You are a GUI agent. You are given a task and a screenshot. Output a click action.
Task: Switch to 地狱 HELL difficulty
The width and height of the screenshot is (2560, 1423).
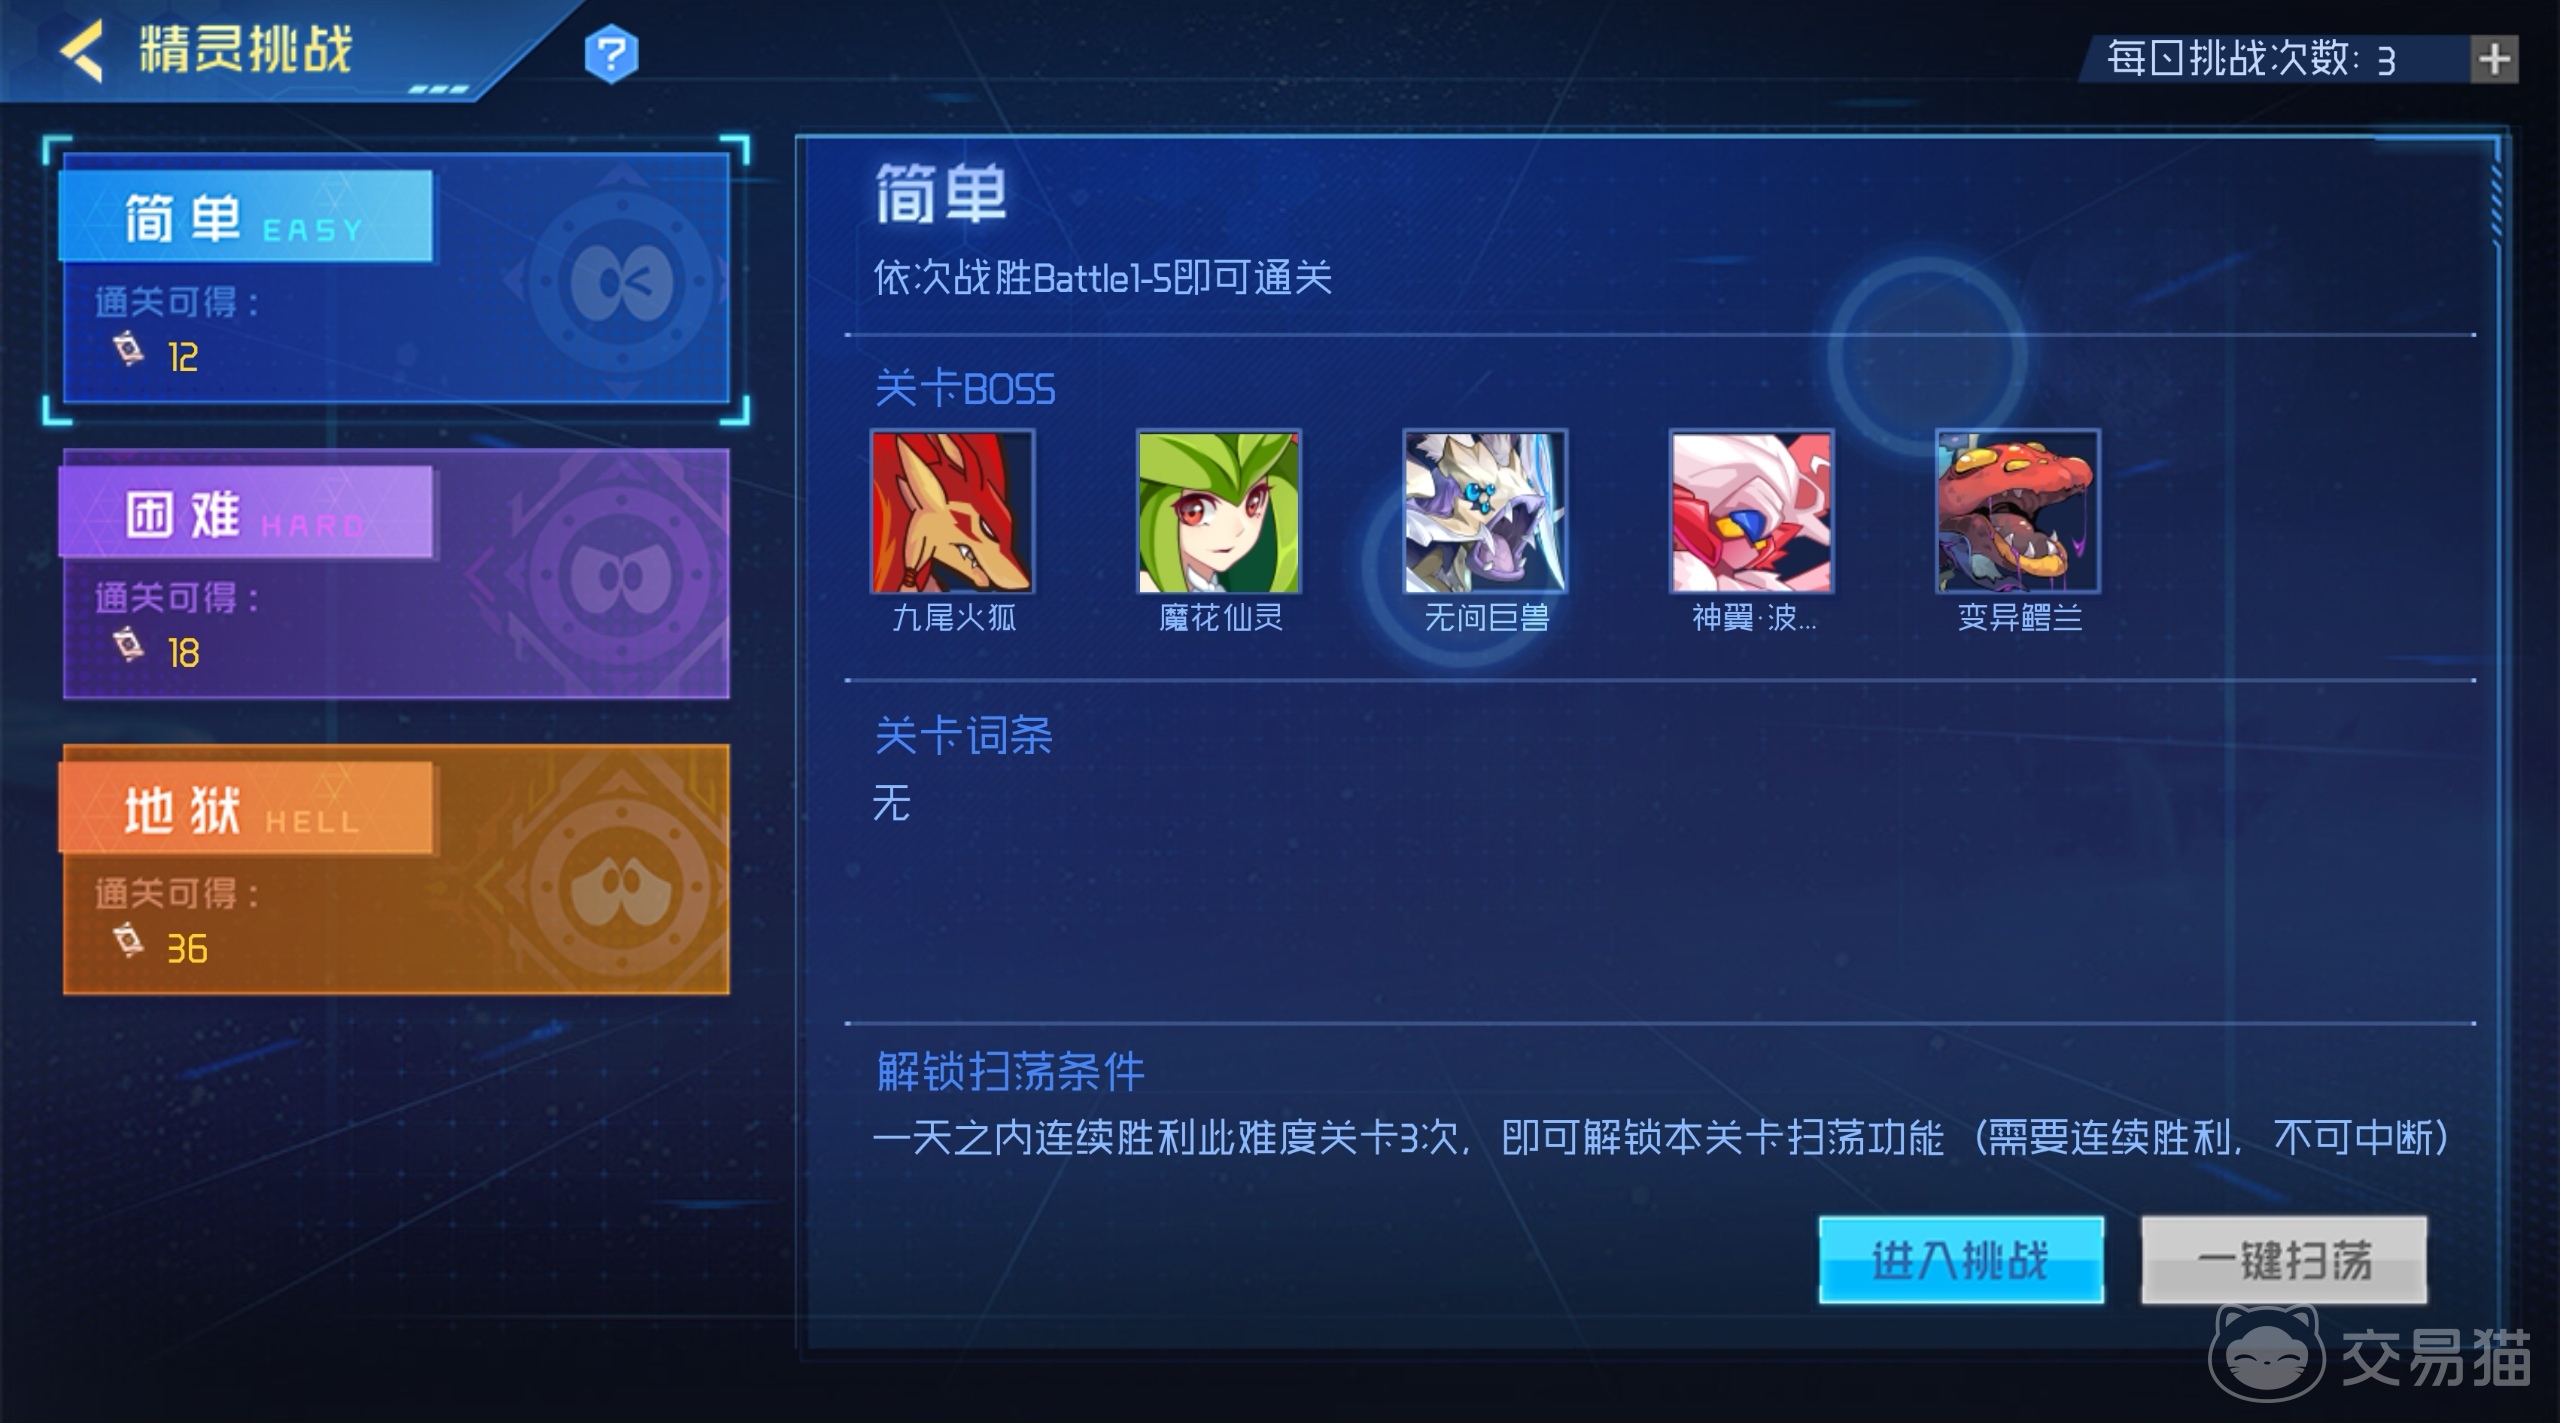coord(396,869)
